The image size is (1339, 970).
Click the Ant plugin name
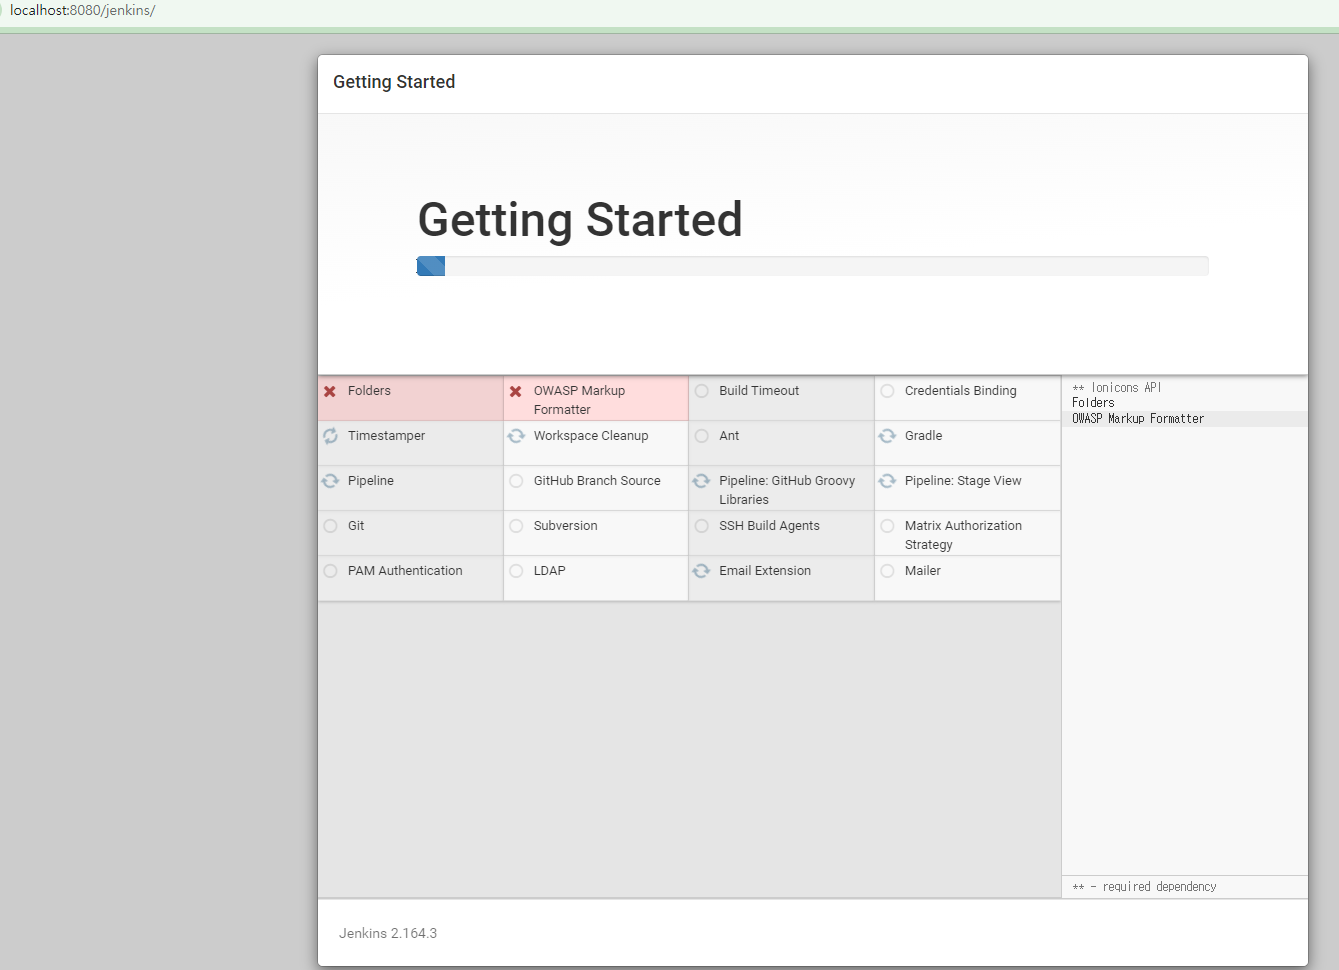[729, 436]
